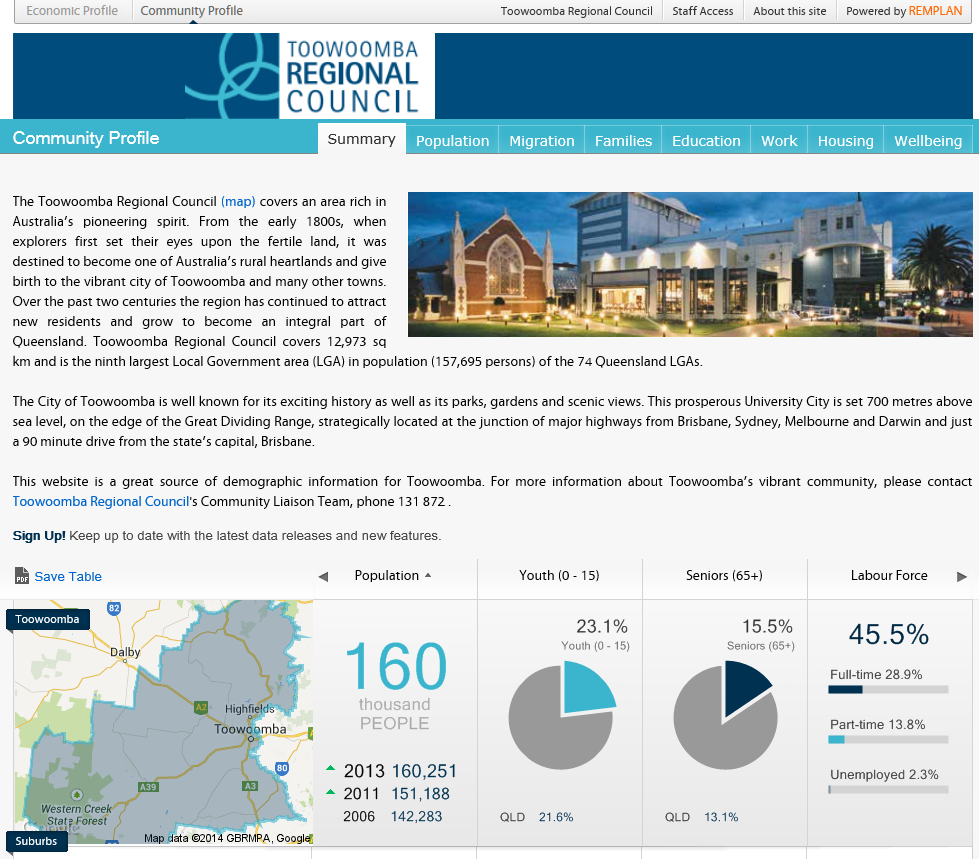Select the Youth (0 - 15) column header
Screen dimensions: 979x859
point(559,576)
